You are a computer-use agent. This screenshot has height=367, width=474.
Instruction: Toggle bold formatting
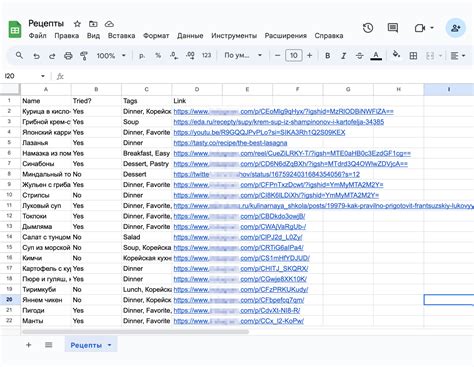(328, 56)
